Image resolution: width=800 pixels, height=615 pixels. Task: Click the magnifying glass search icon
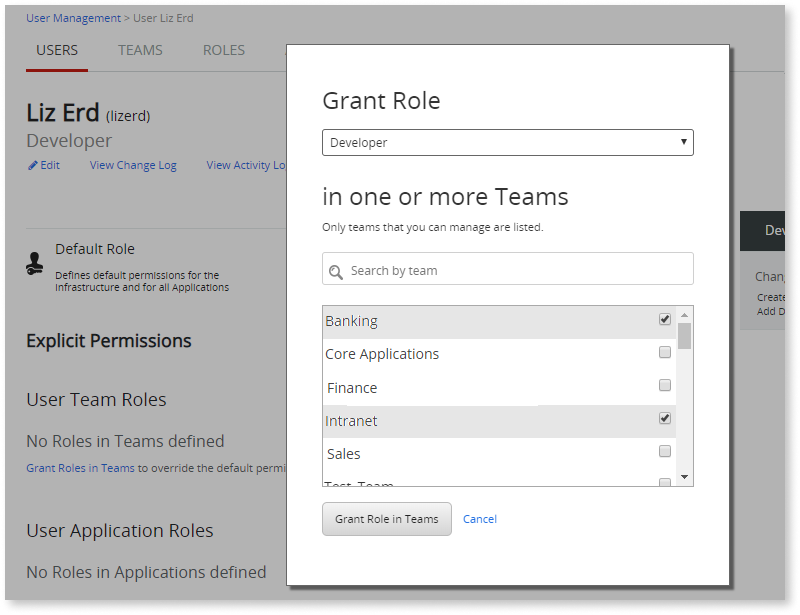335,270
